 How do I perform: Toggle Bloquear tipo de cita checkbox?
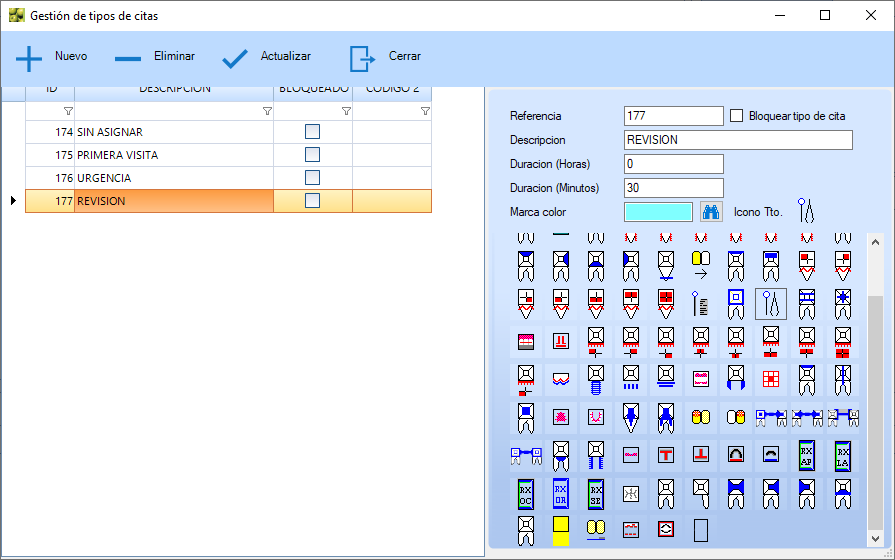pyautogui.click(x=737, y=116)
